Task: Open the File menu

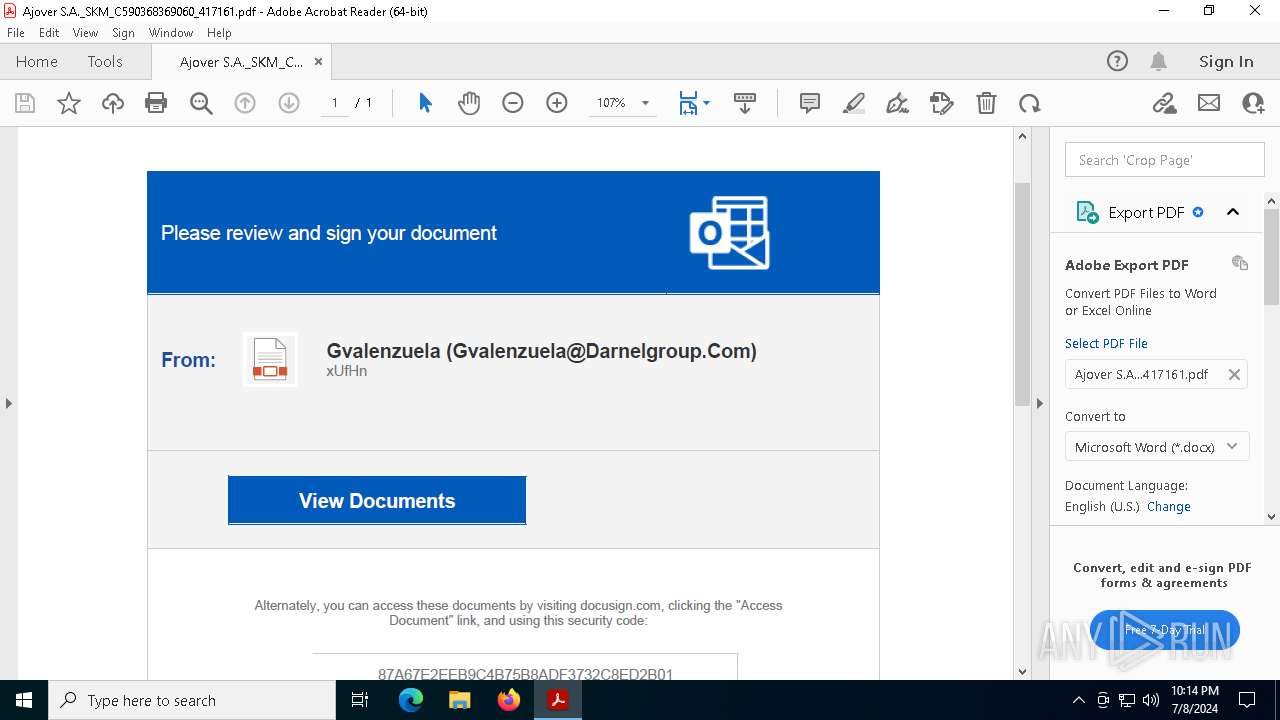Action: point(16,33)
